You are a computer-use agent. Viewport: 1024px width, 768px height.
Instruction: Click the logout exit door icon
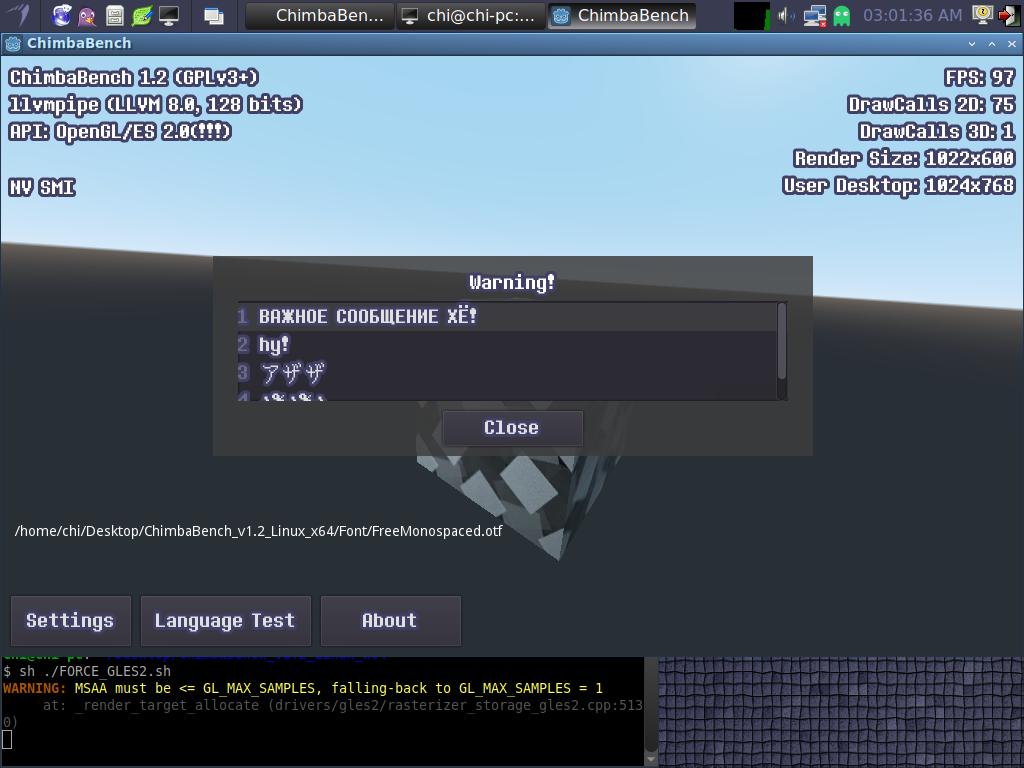click(1008, 15)
